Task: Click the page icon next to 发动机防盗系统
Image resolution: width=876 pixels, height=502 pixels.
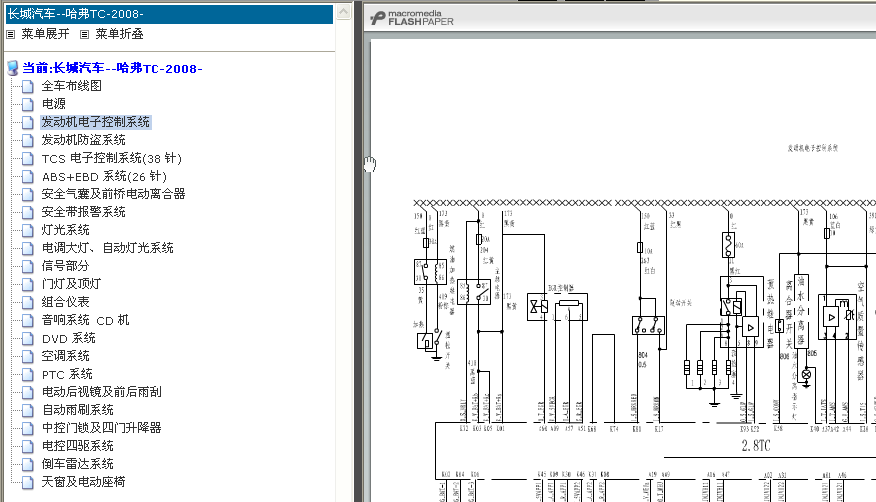Action: pos(27,140)
